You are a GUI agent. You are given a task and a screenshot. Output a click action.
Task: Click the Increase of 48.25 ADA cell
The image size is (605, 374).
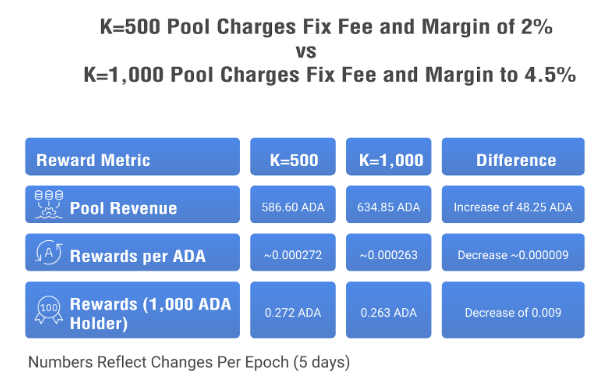(x=513, y=205)
